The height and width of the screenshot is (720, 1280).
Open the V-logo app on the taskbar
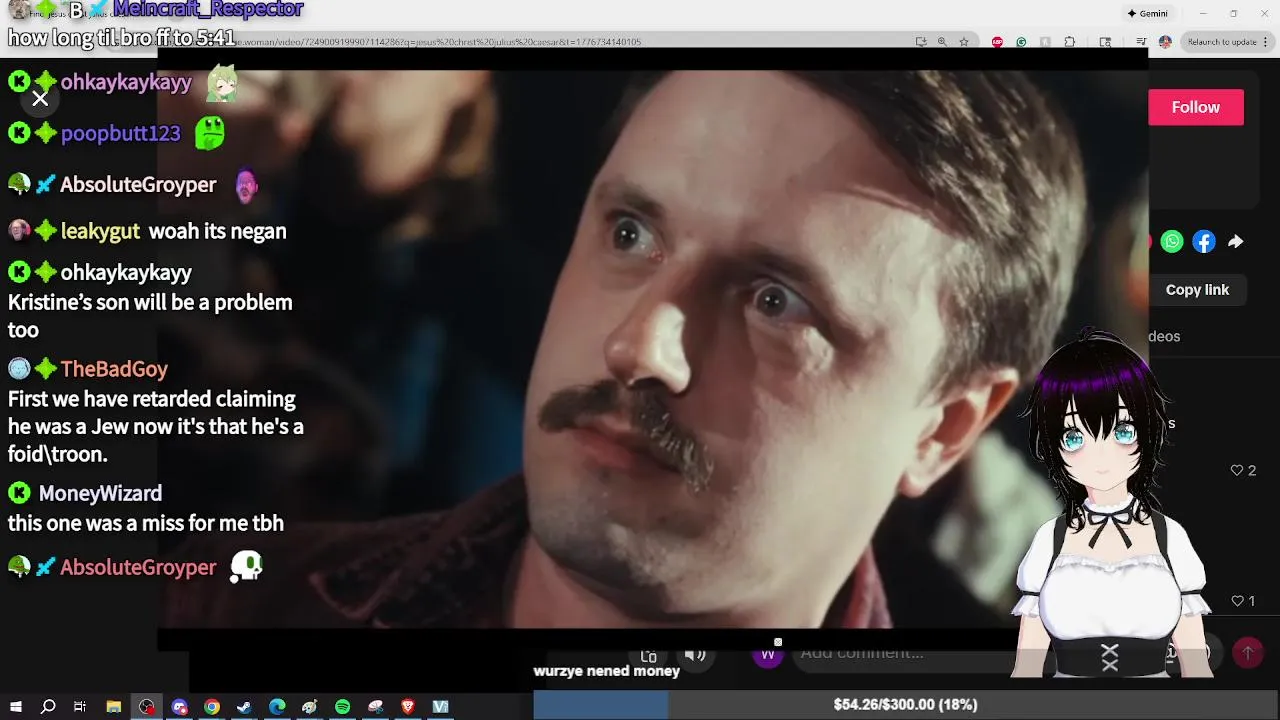441,707
